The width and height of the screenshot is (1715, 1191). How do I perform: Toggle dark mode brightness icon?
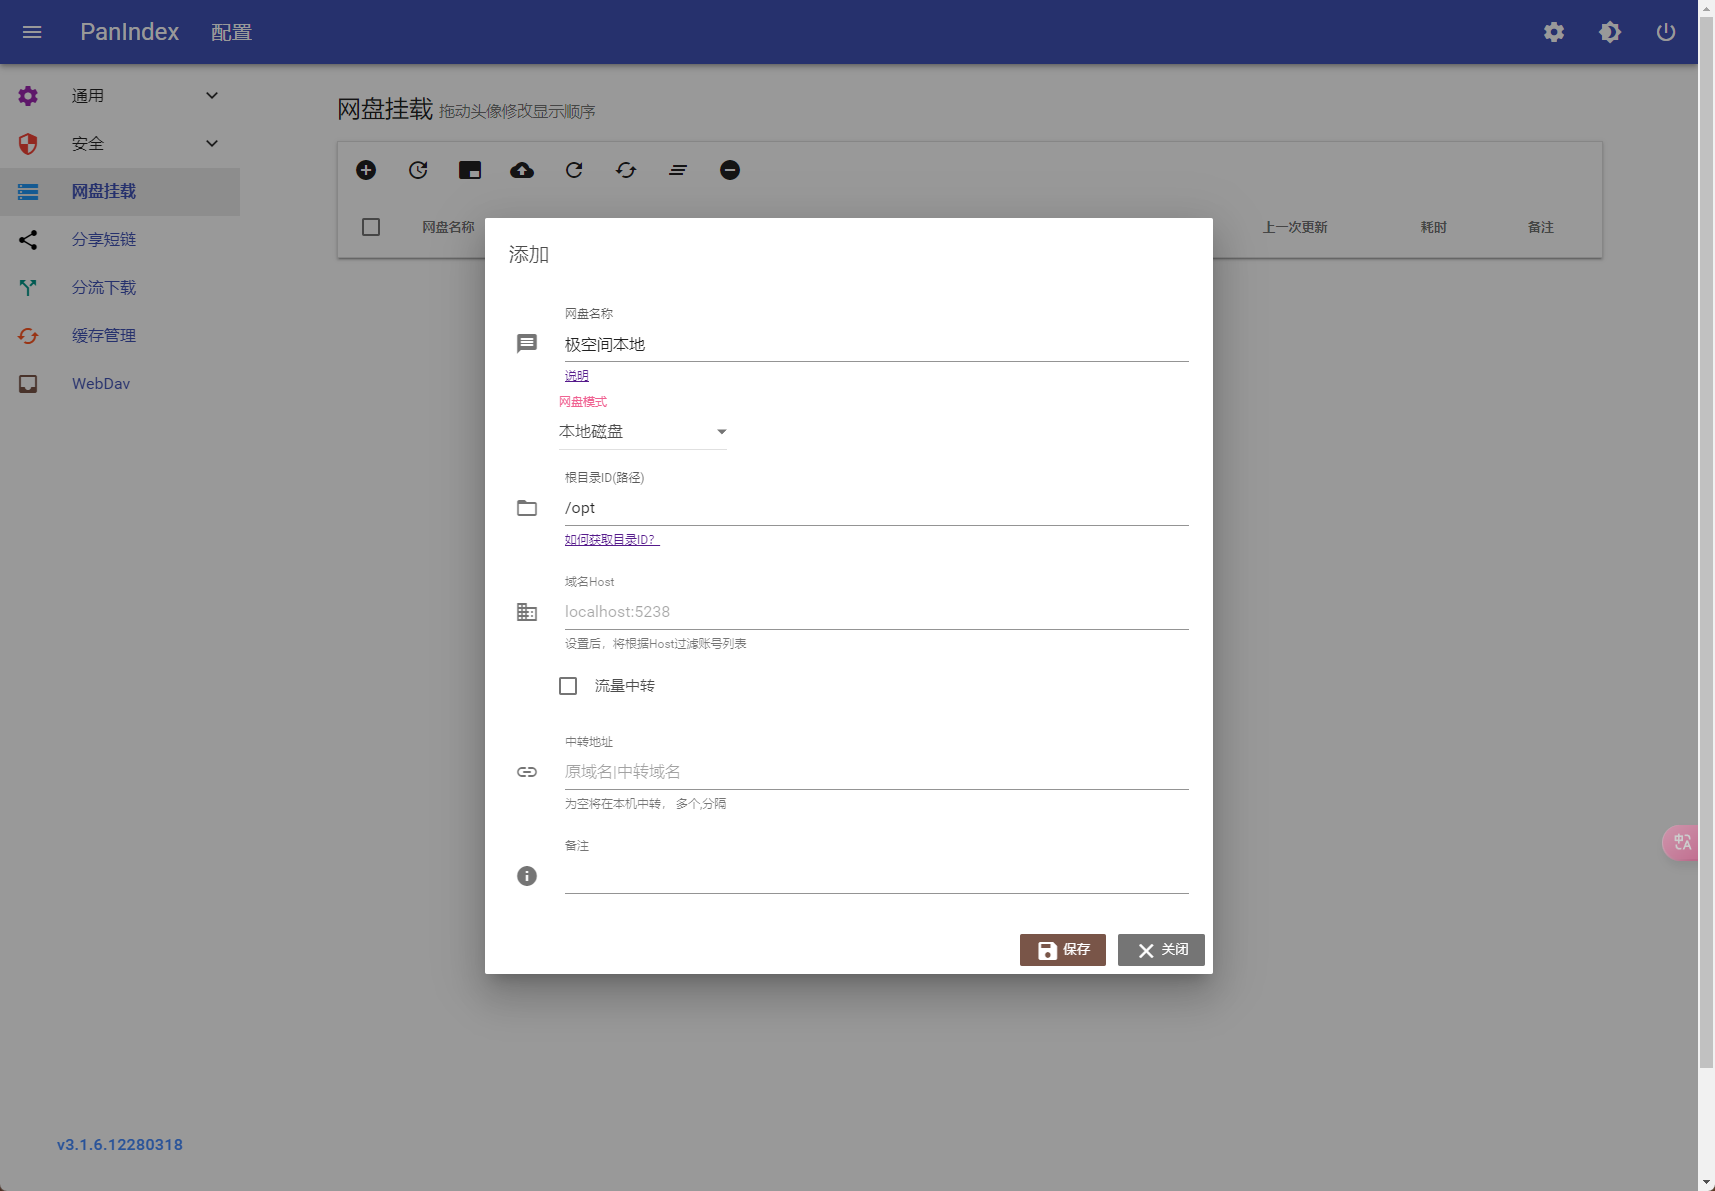pyautogui.click(x=1610, y=32)
